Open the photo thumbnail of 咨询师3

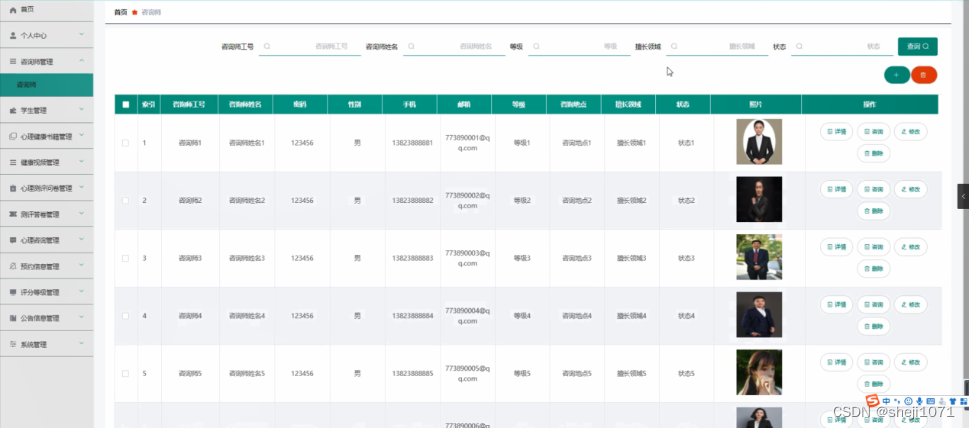pos(759,257)
